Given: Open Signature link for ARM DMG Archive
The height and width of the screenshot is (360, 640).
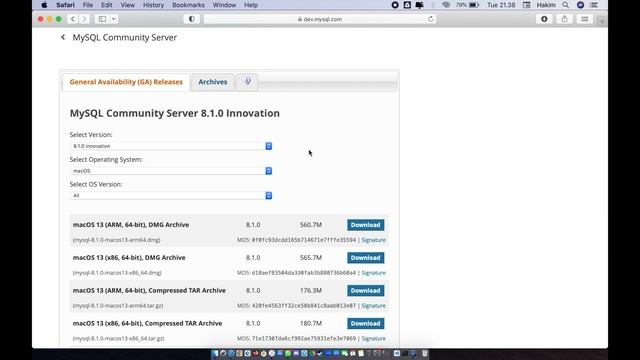Looking at the screenshot, I should pos(373,240).
